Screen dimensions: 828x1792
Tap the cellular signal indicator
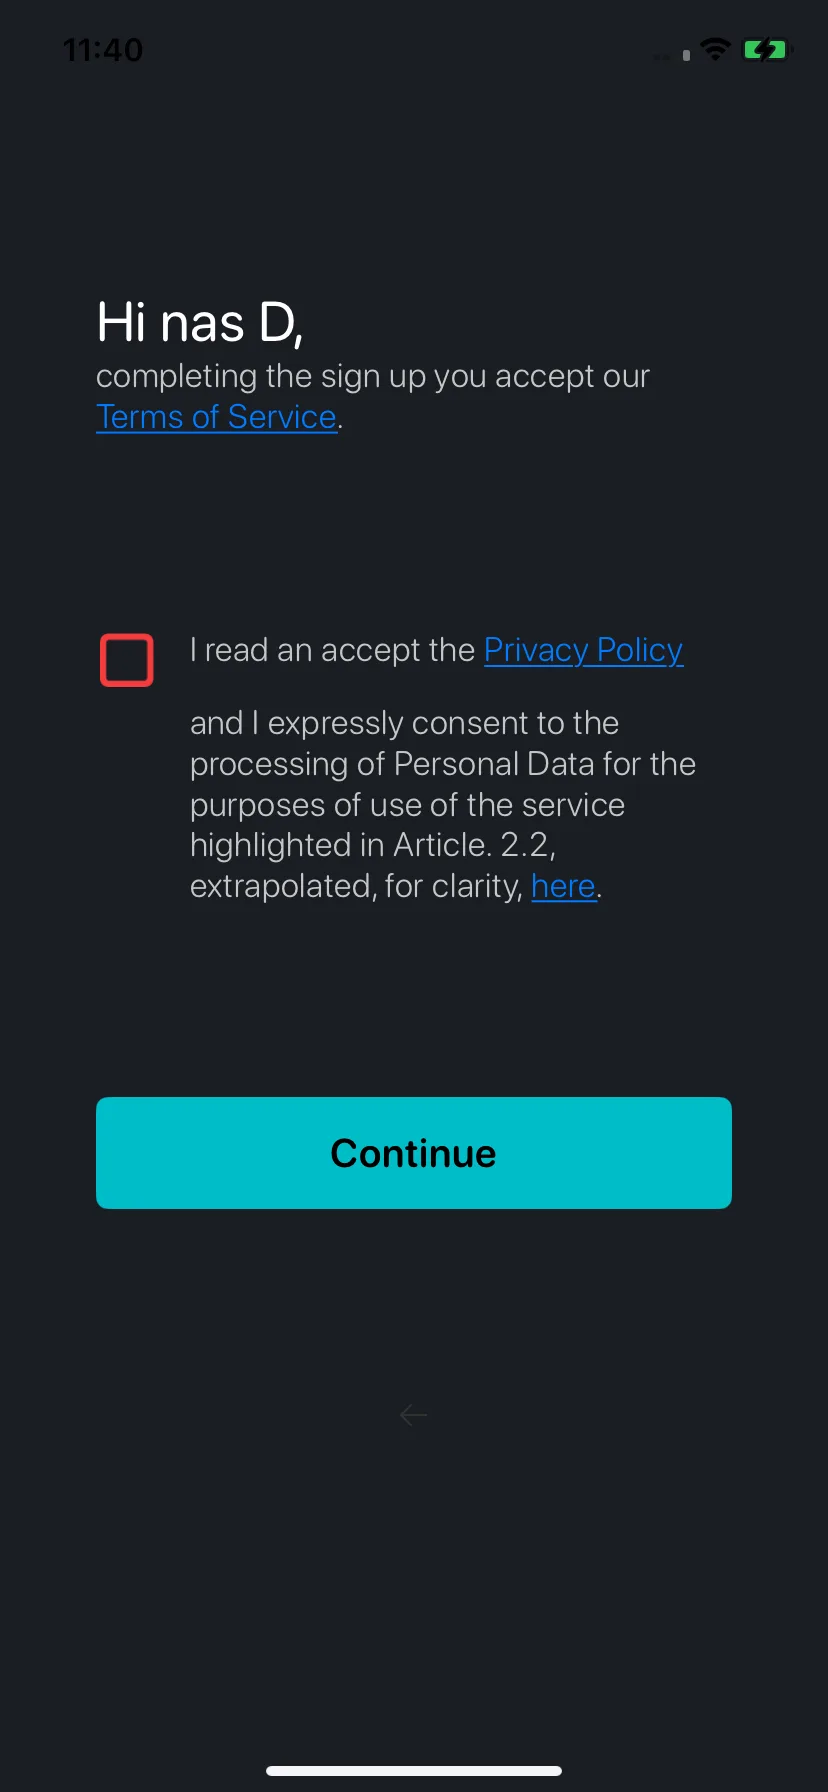[x=672, y=55]
